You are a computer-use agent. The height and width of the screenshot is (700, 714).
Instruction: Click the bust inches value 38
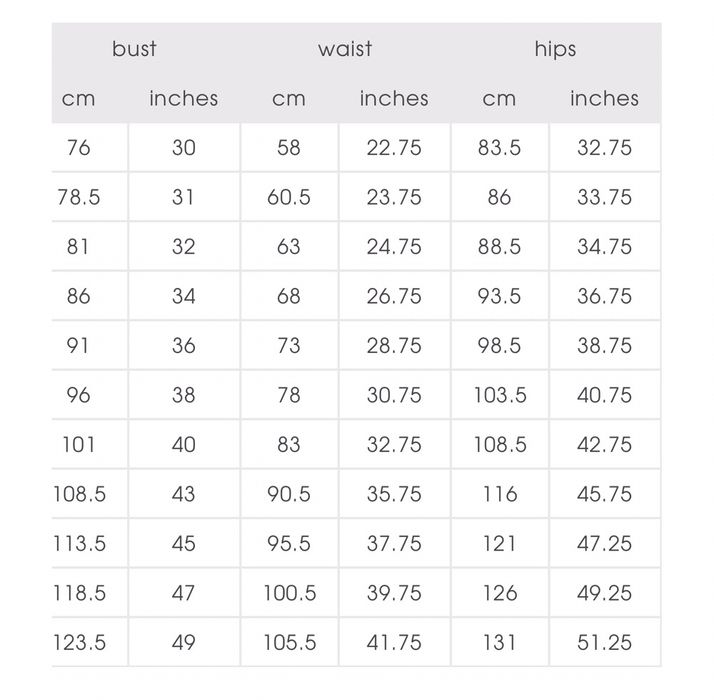coord(183,395)
